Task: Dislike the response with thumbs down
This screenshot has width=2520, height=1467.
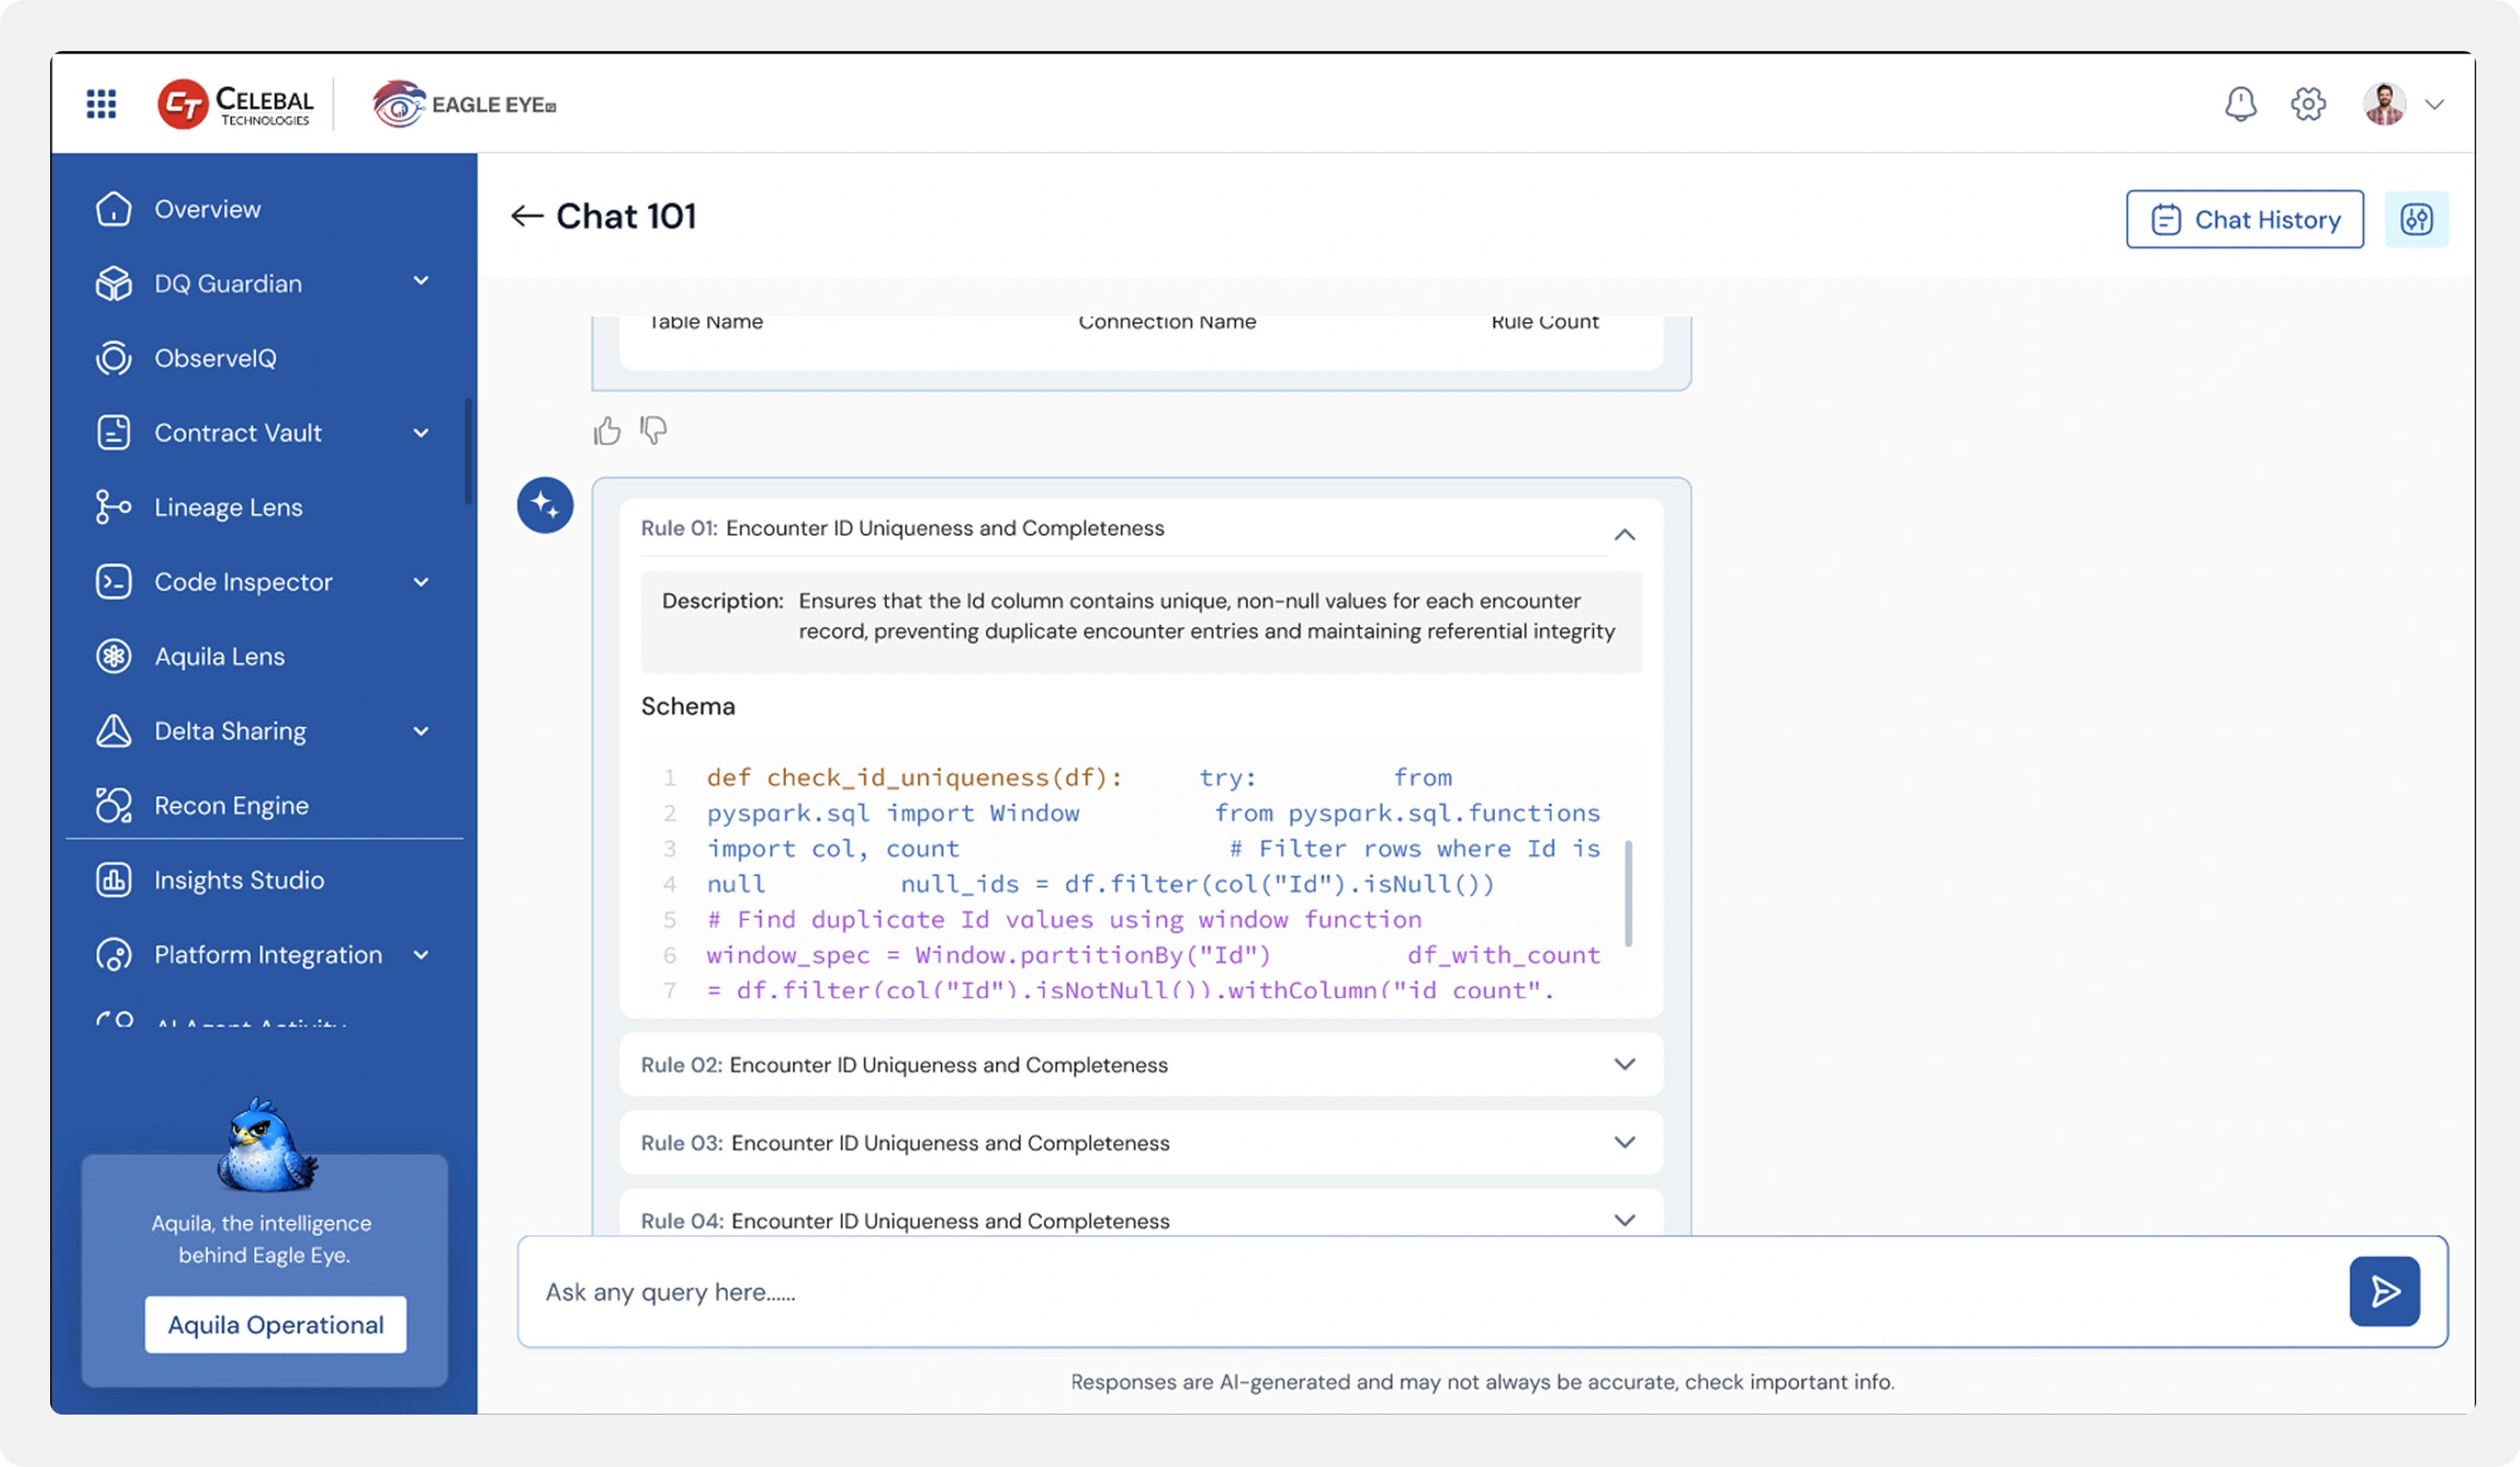Action: click(653, 431)
